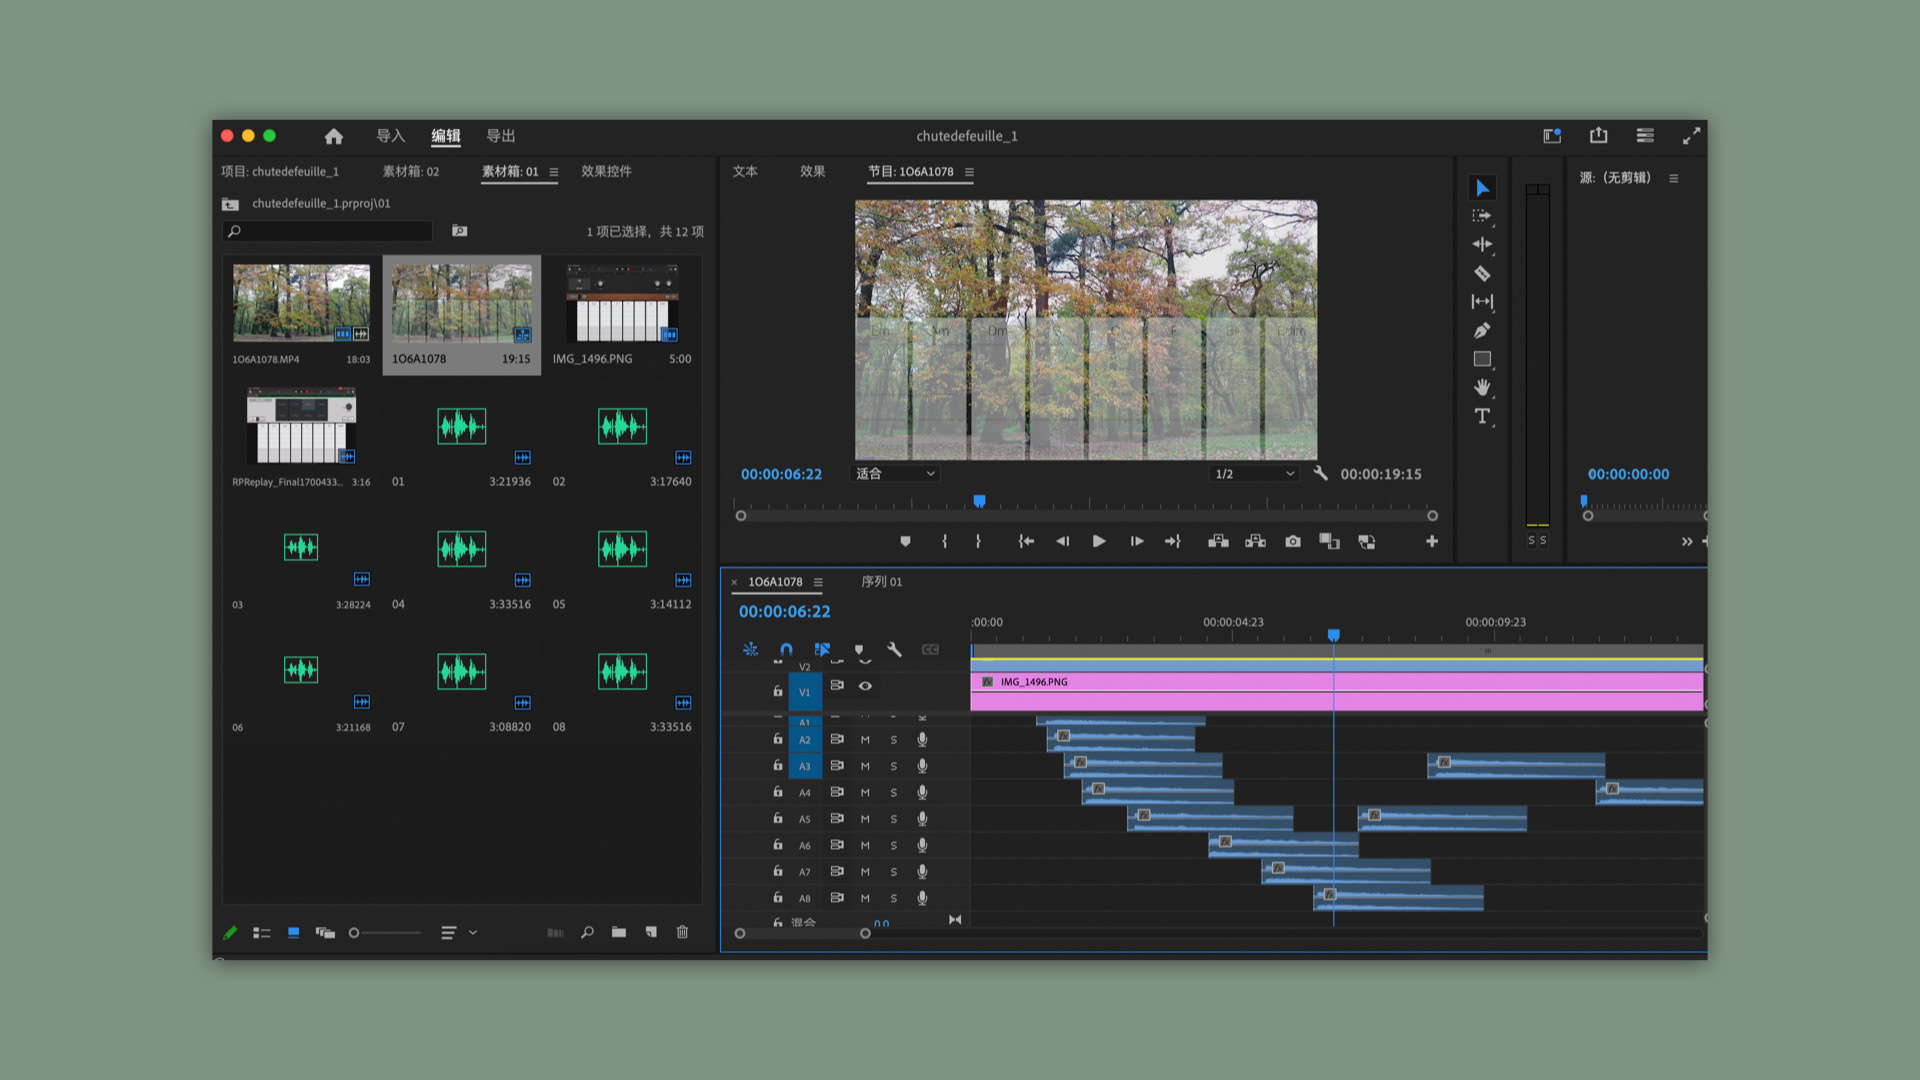Solo audio track A5
The height and width of the screenshot is (1080, 1920).
point(893,819)
